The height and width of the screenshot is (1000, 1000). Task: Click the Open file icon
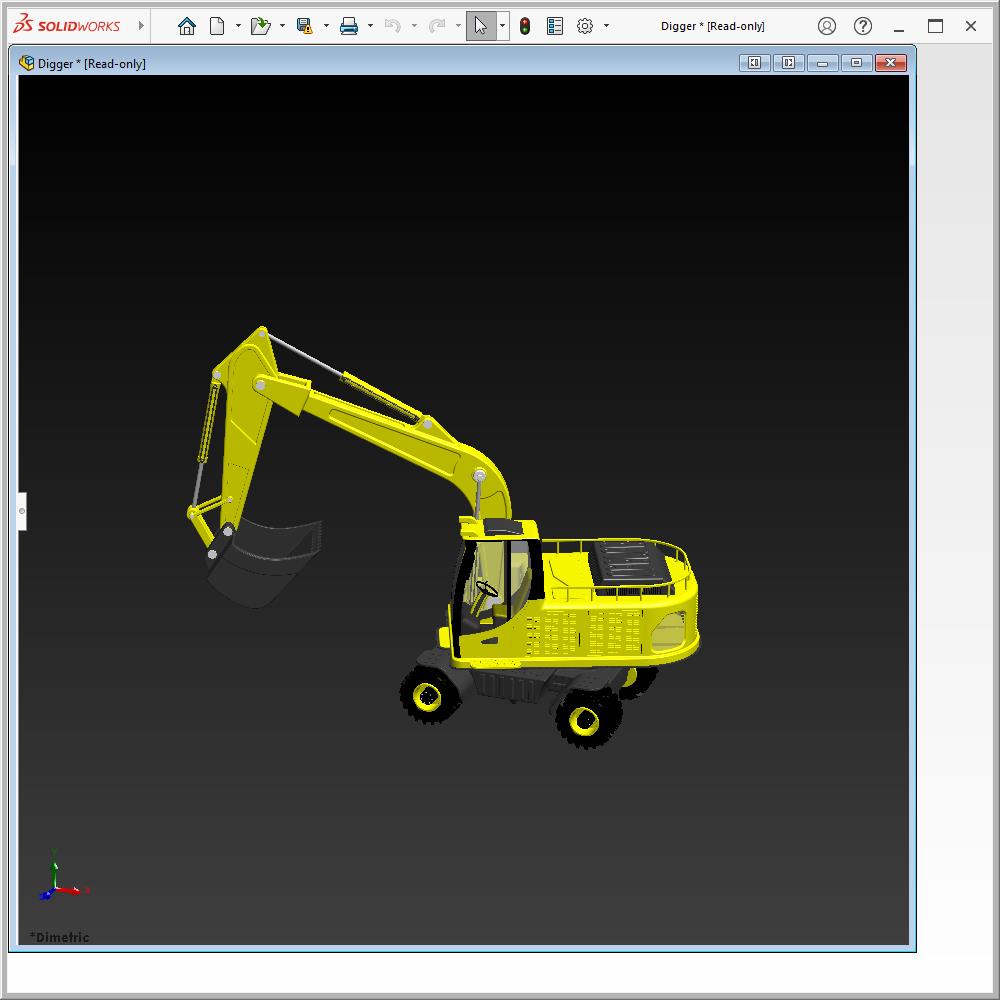coord(260,26)
